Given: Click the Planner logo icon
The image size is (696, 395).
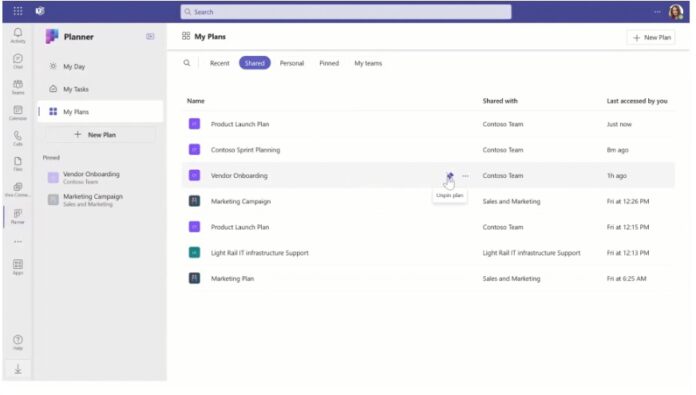Looking at the screenshot, I should point(52,36).
